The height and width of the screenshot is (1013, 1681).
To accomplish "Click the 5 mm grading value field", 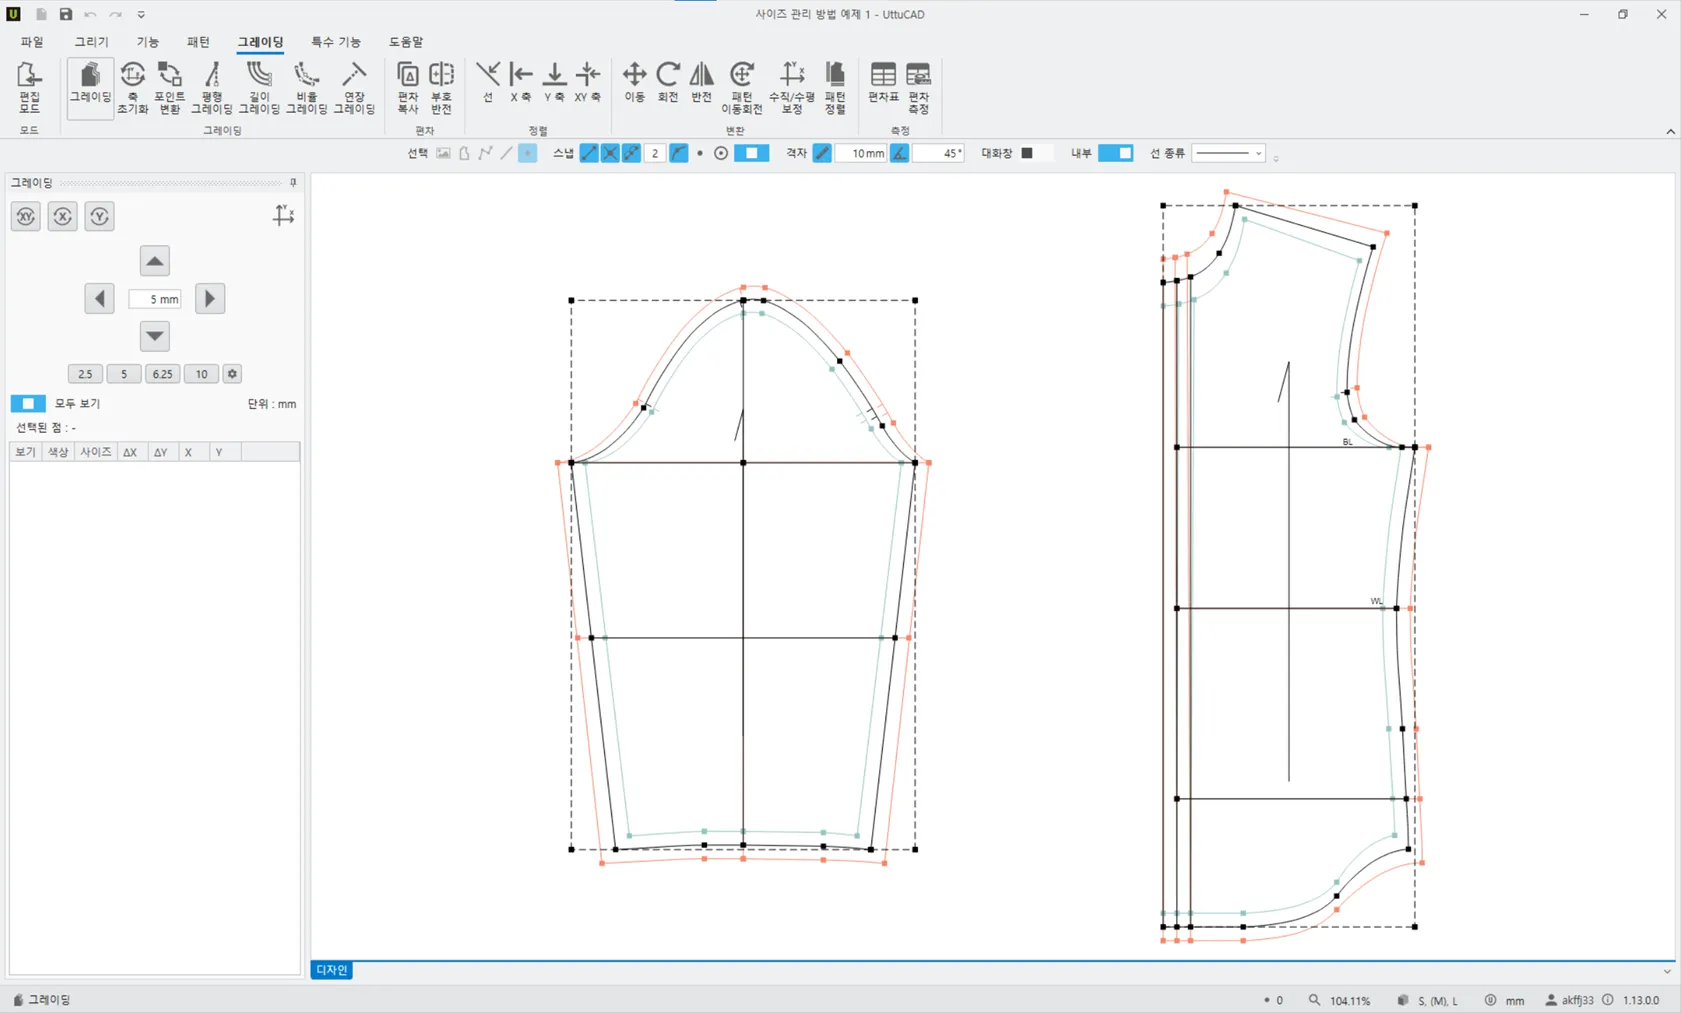I will pos(155,299).
